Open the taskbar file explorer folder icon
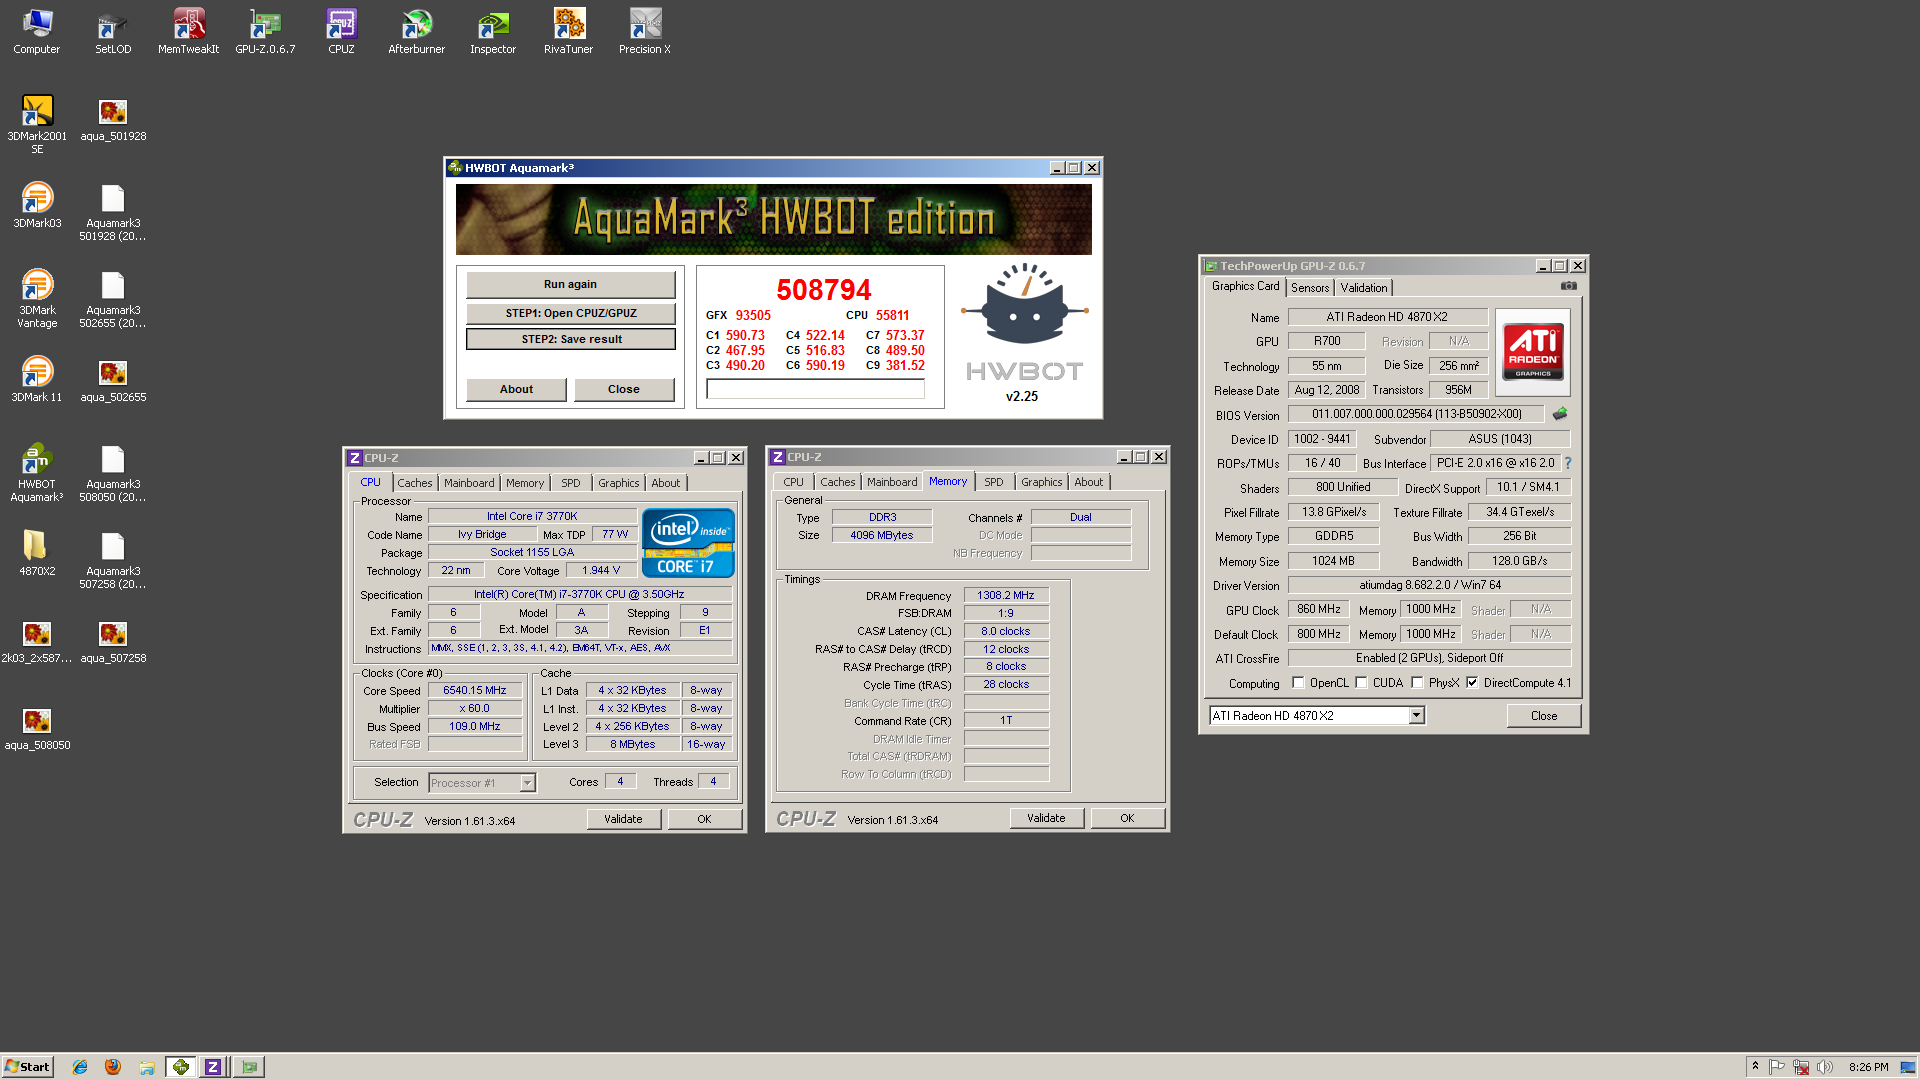The image size is (1920, 1080). click(147, 1067)
